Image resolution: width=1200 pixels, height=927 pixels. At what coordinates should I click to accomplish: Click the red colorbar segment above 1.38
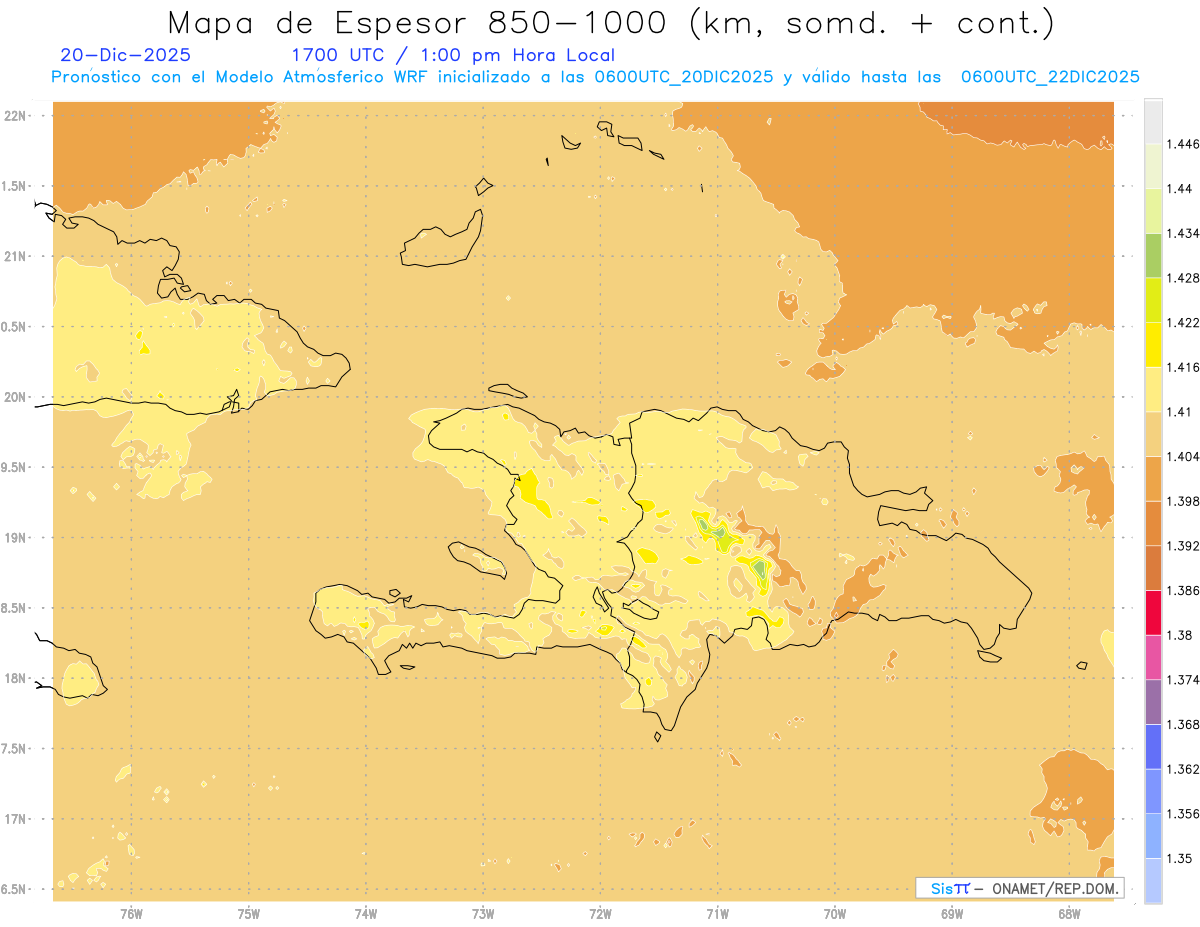[x=1153, y=612]
